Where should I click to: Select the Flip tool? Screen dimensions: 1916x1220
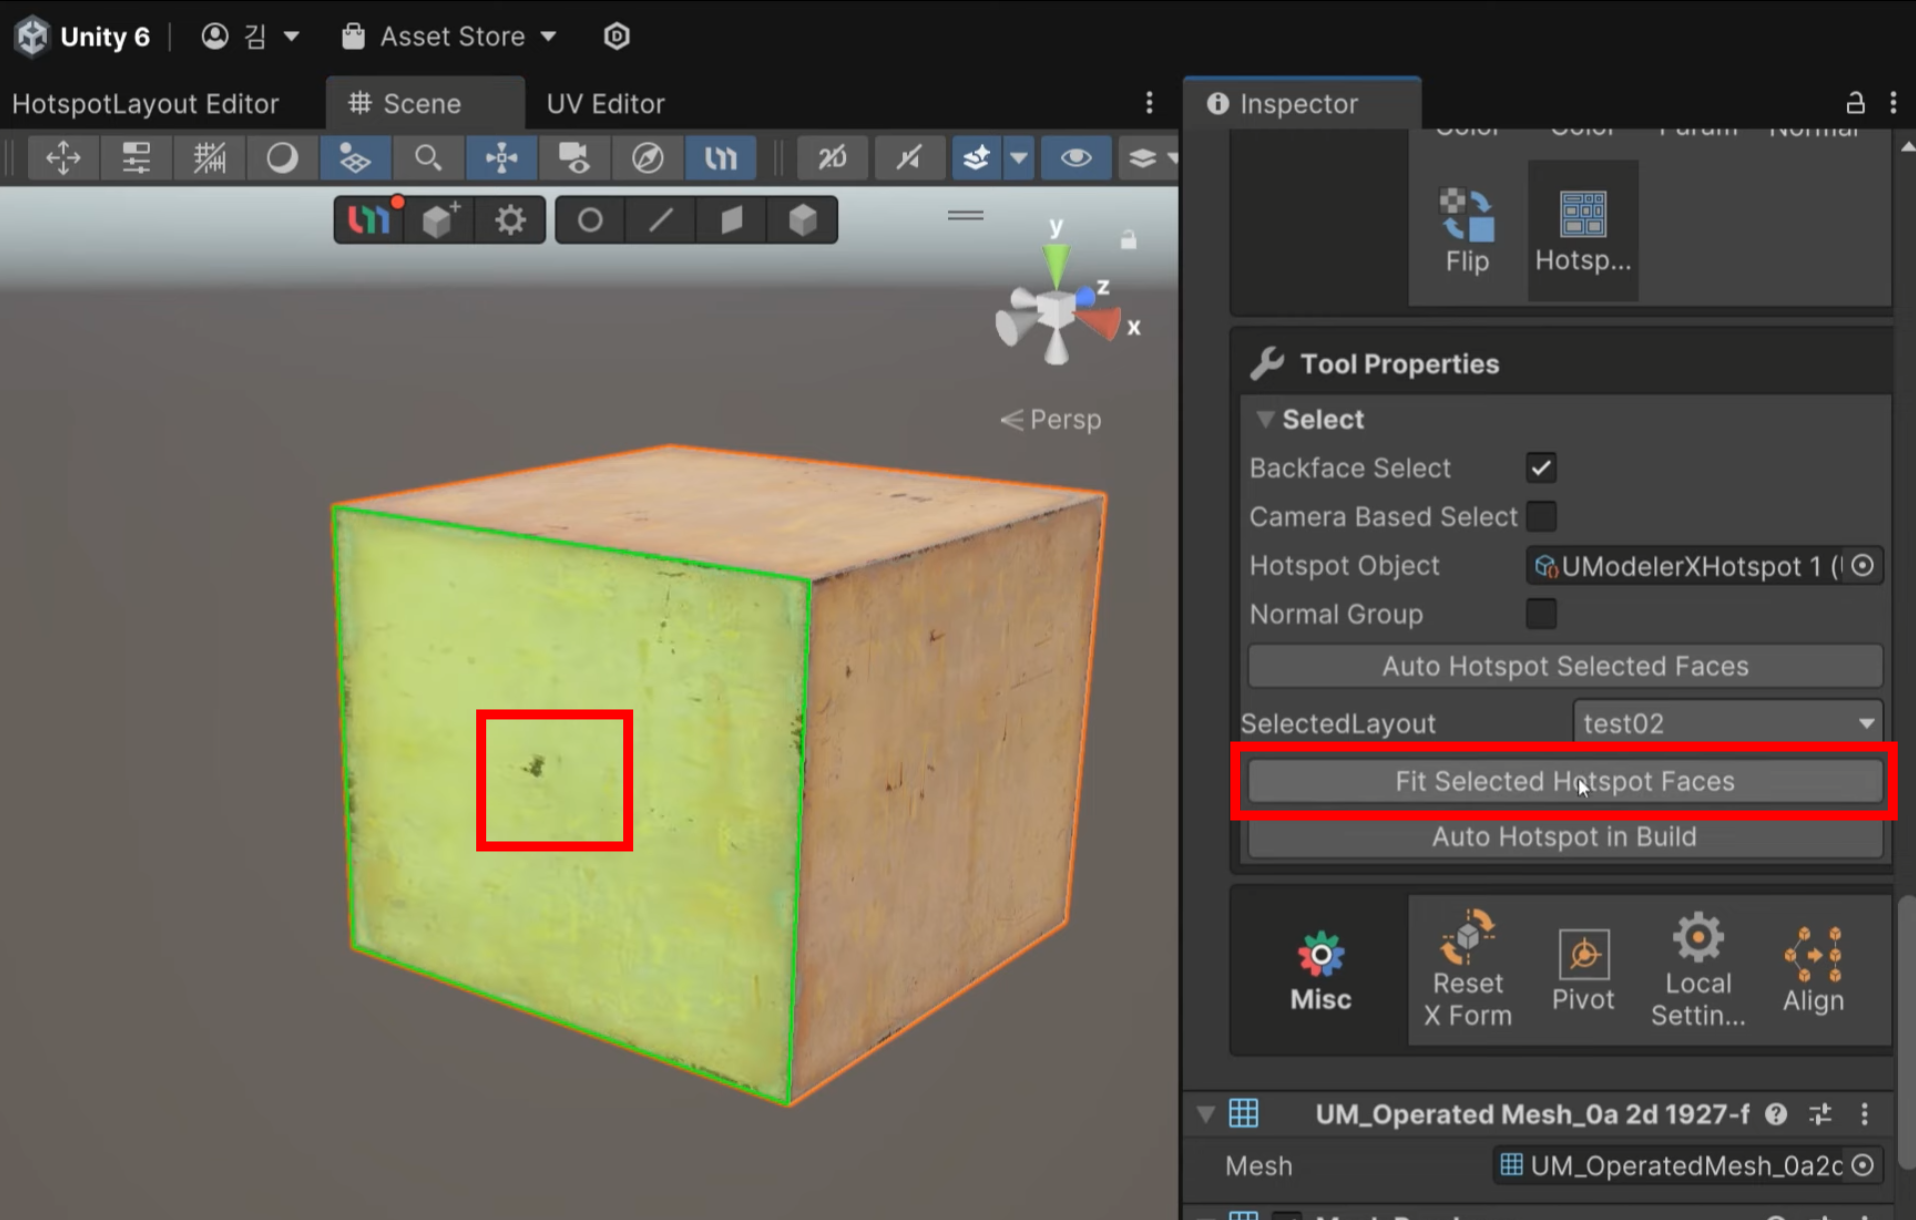(1467, 231)
